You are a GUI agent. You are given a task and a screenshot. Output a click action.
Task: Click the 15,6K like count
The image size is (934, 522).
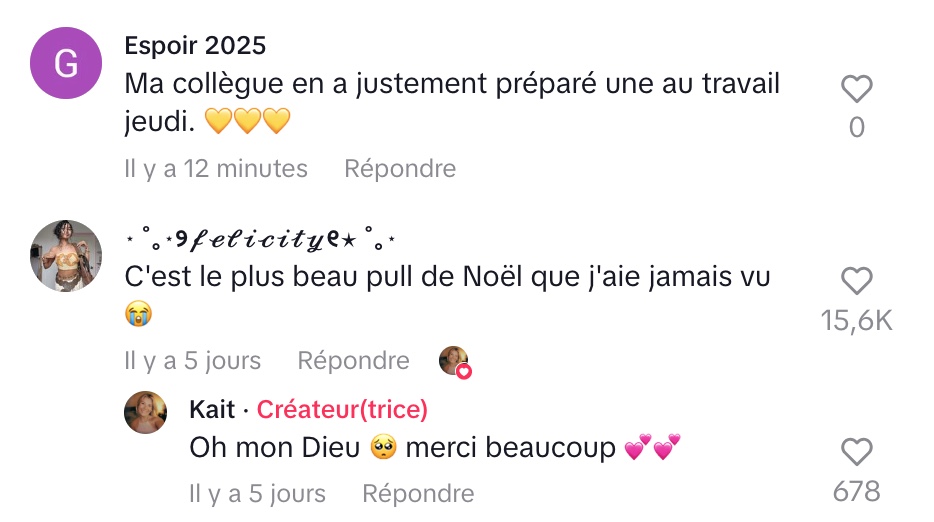coord(857,321)
